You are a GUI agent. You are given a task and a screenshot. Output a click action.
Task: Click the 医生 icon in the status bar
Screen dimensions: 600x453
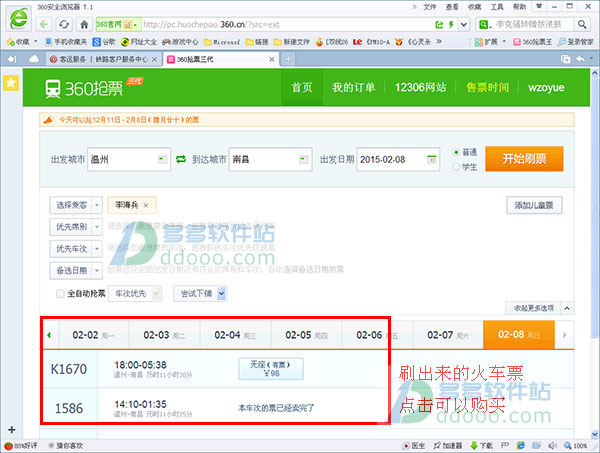(414, 445)
